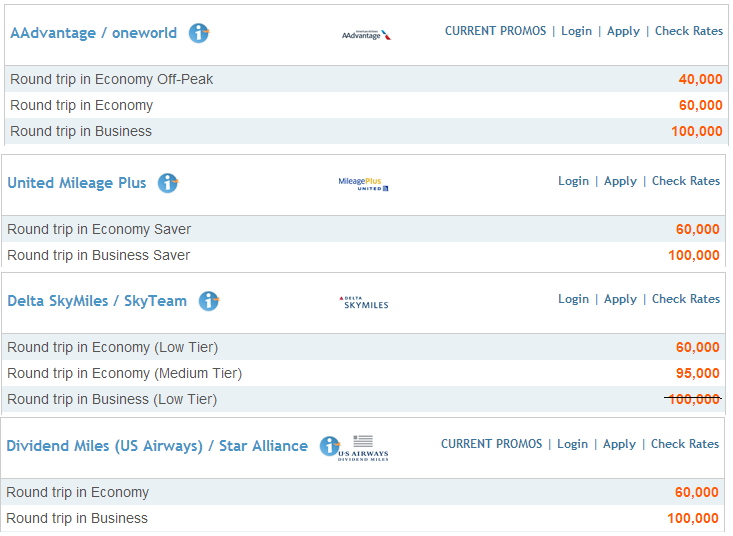Viewport: 733px width, 536px height.
Task: Apply for United Mileage Plus
Action: (x=620, y=181)
